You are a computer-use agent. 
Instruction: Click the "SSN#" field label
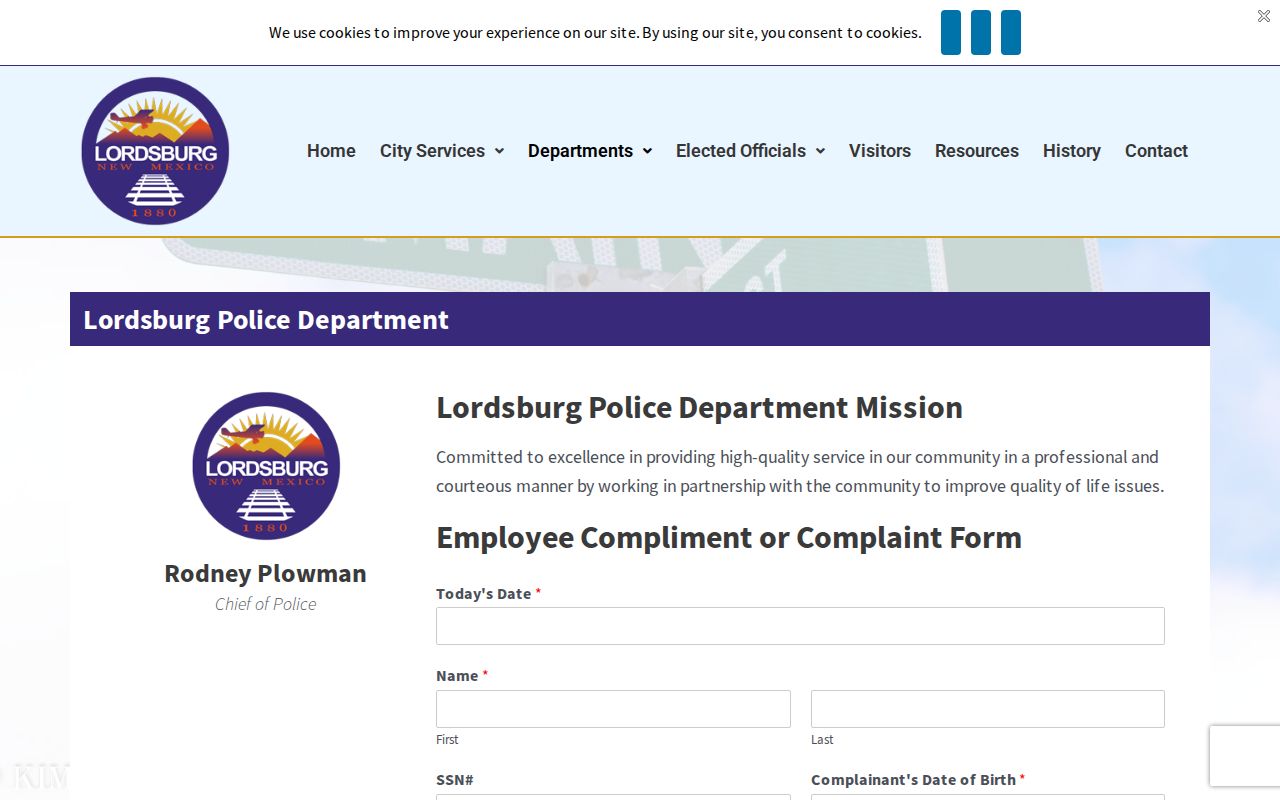(455, 780)
